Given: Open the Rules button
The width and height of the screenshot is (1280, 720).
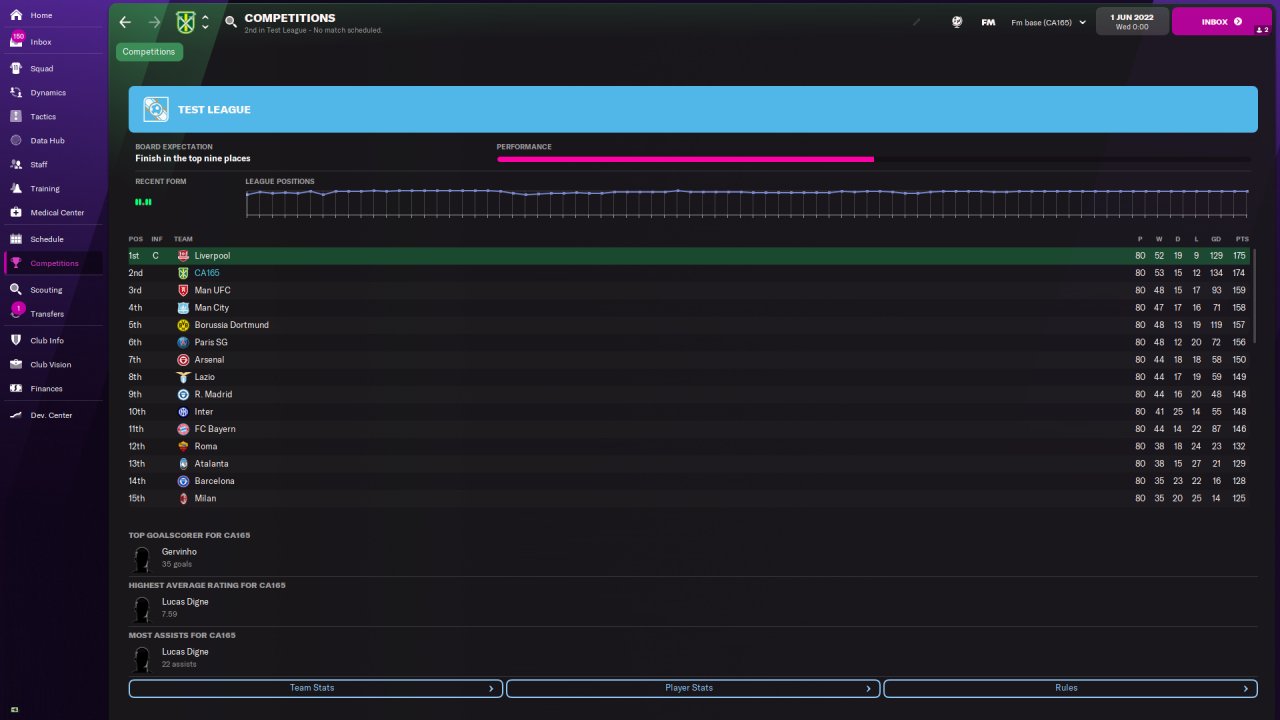Looking at the screenshot, I should click(x=1070, y=688).
